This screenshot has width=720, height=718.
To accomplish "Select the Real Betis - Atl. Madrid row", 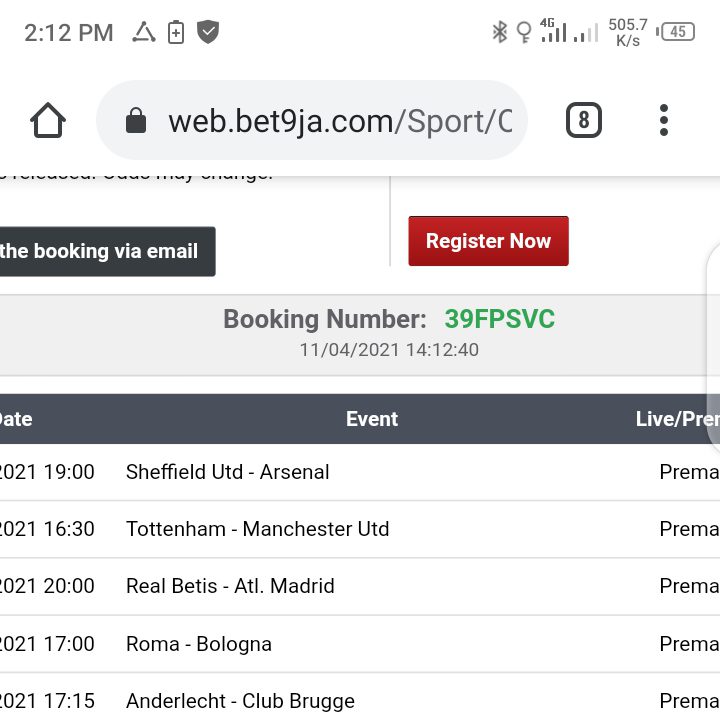I will (x=230, y=586).
